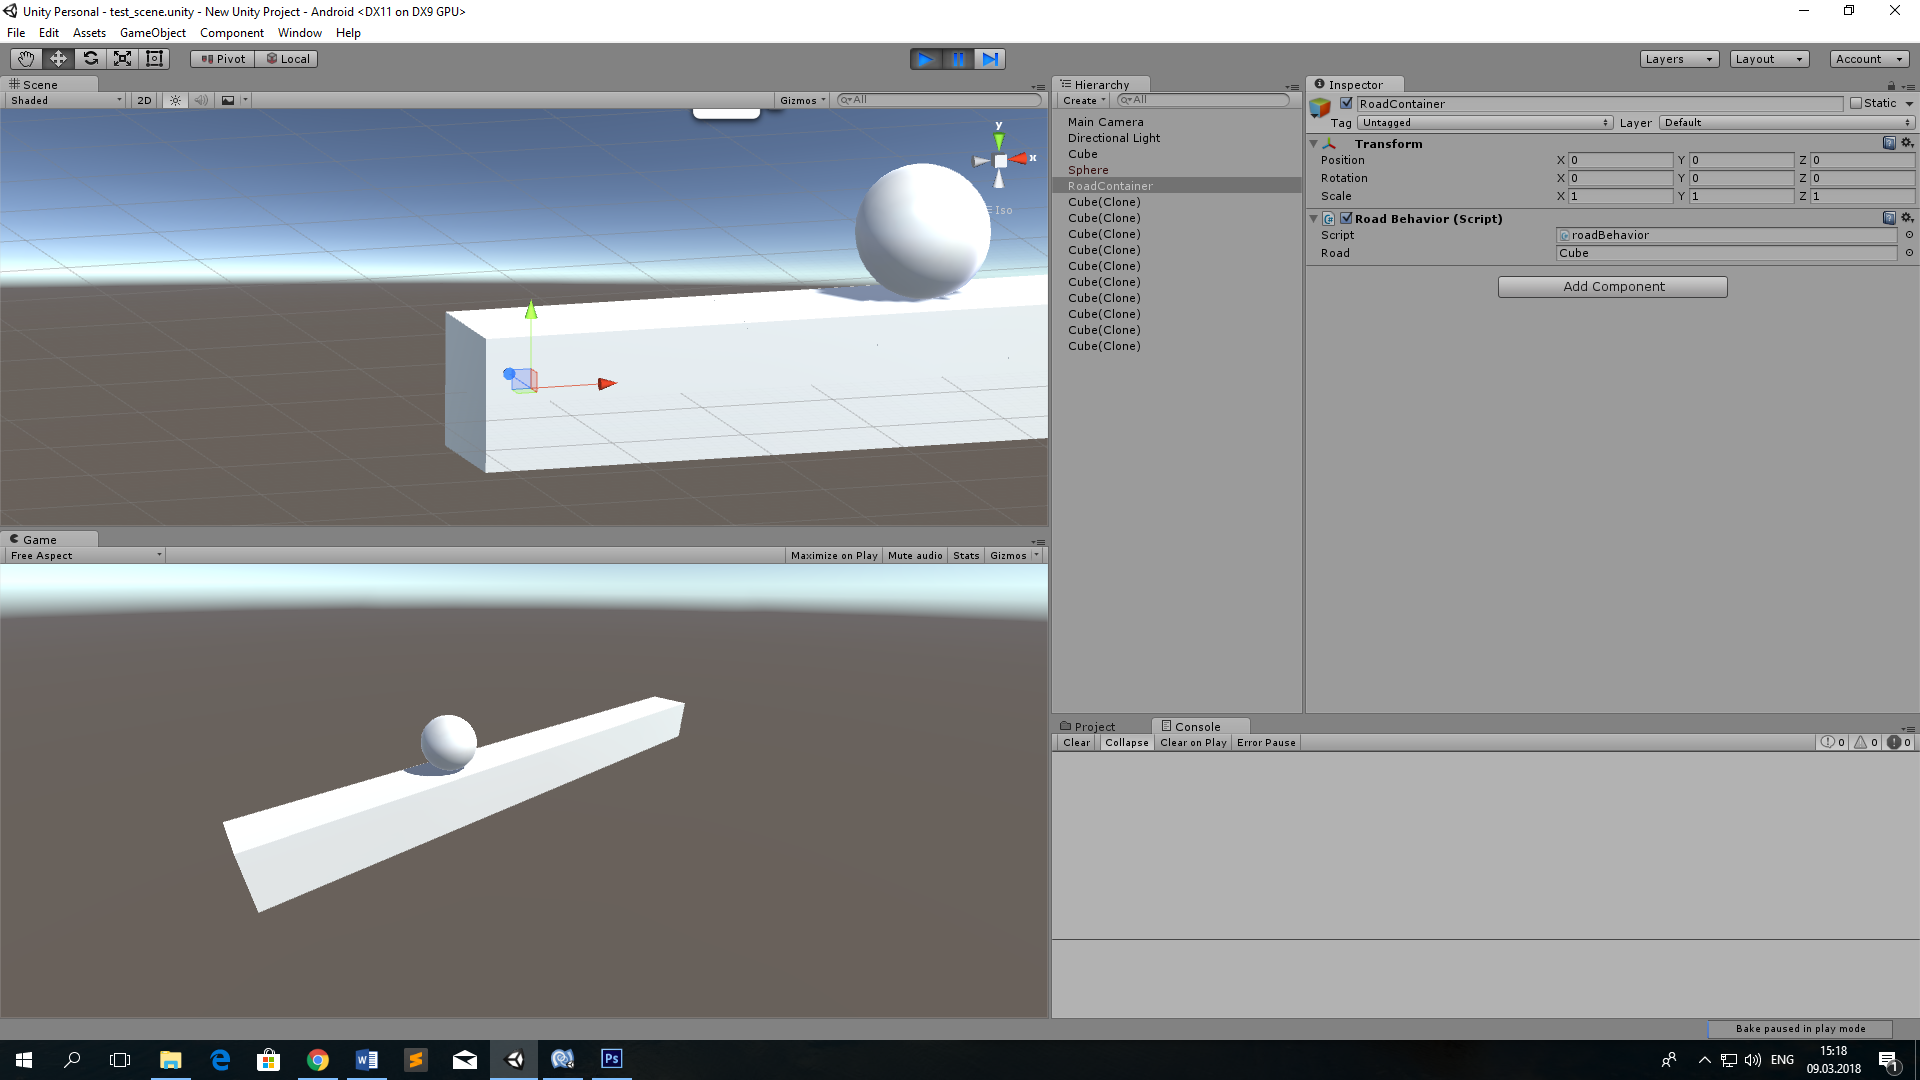Select the Sphere object in Hierarchy

click(1088, 169)
